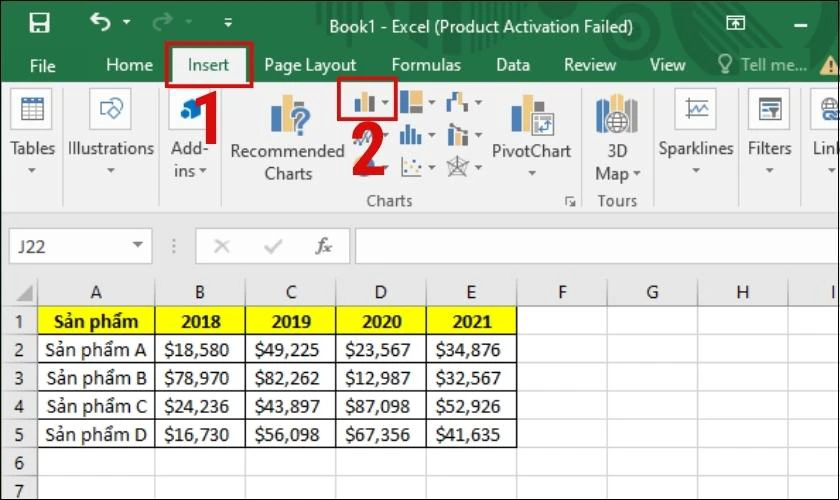Image resolution: width=840 pixels, height=500 pixels.
Task: Insert a hierarchy treemap chart
Action: (417, 102)
